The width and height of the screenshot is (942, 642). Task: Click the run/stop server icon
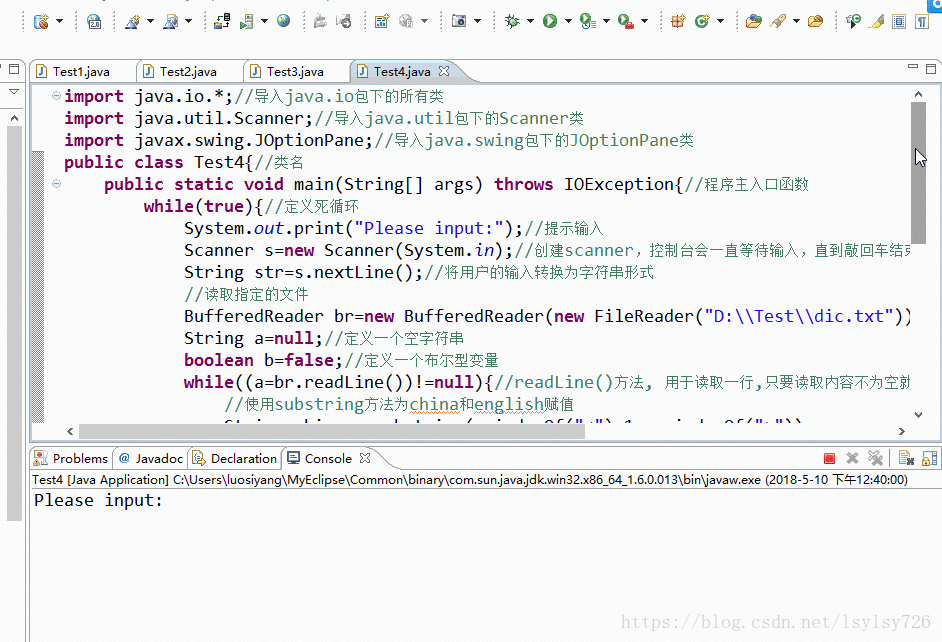246,22
